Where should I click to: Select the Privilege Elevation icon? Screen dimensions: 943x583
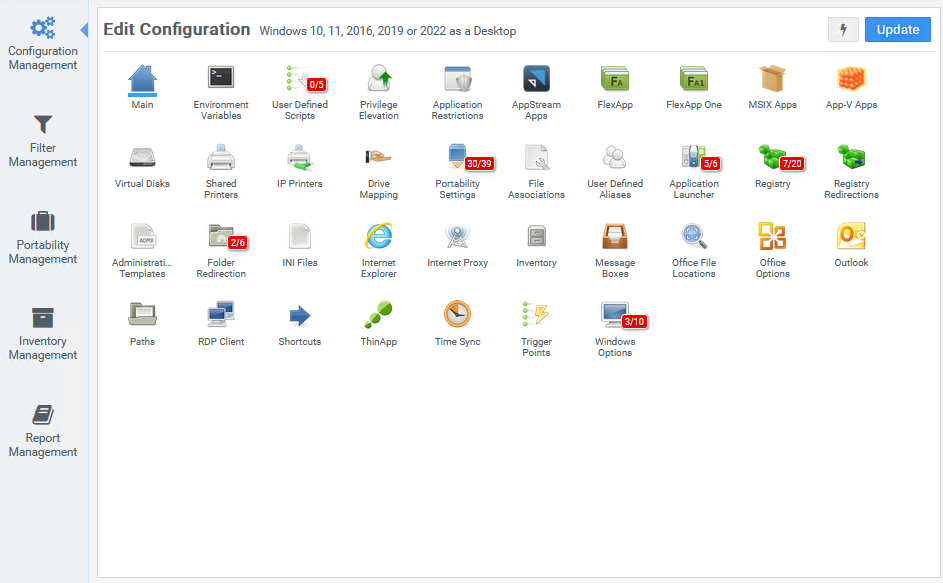tap(378, 80)
